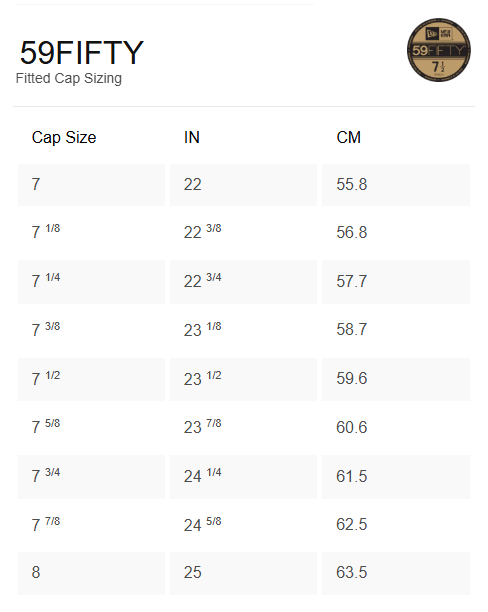Click the 22 3/8 inches cell

point(243,233)
